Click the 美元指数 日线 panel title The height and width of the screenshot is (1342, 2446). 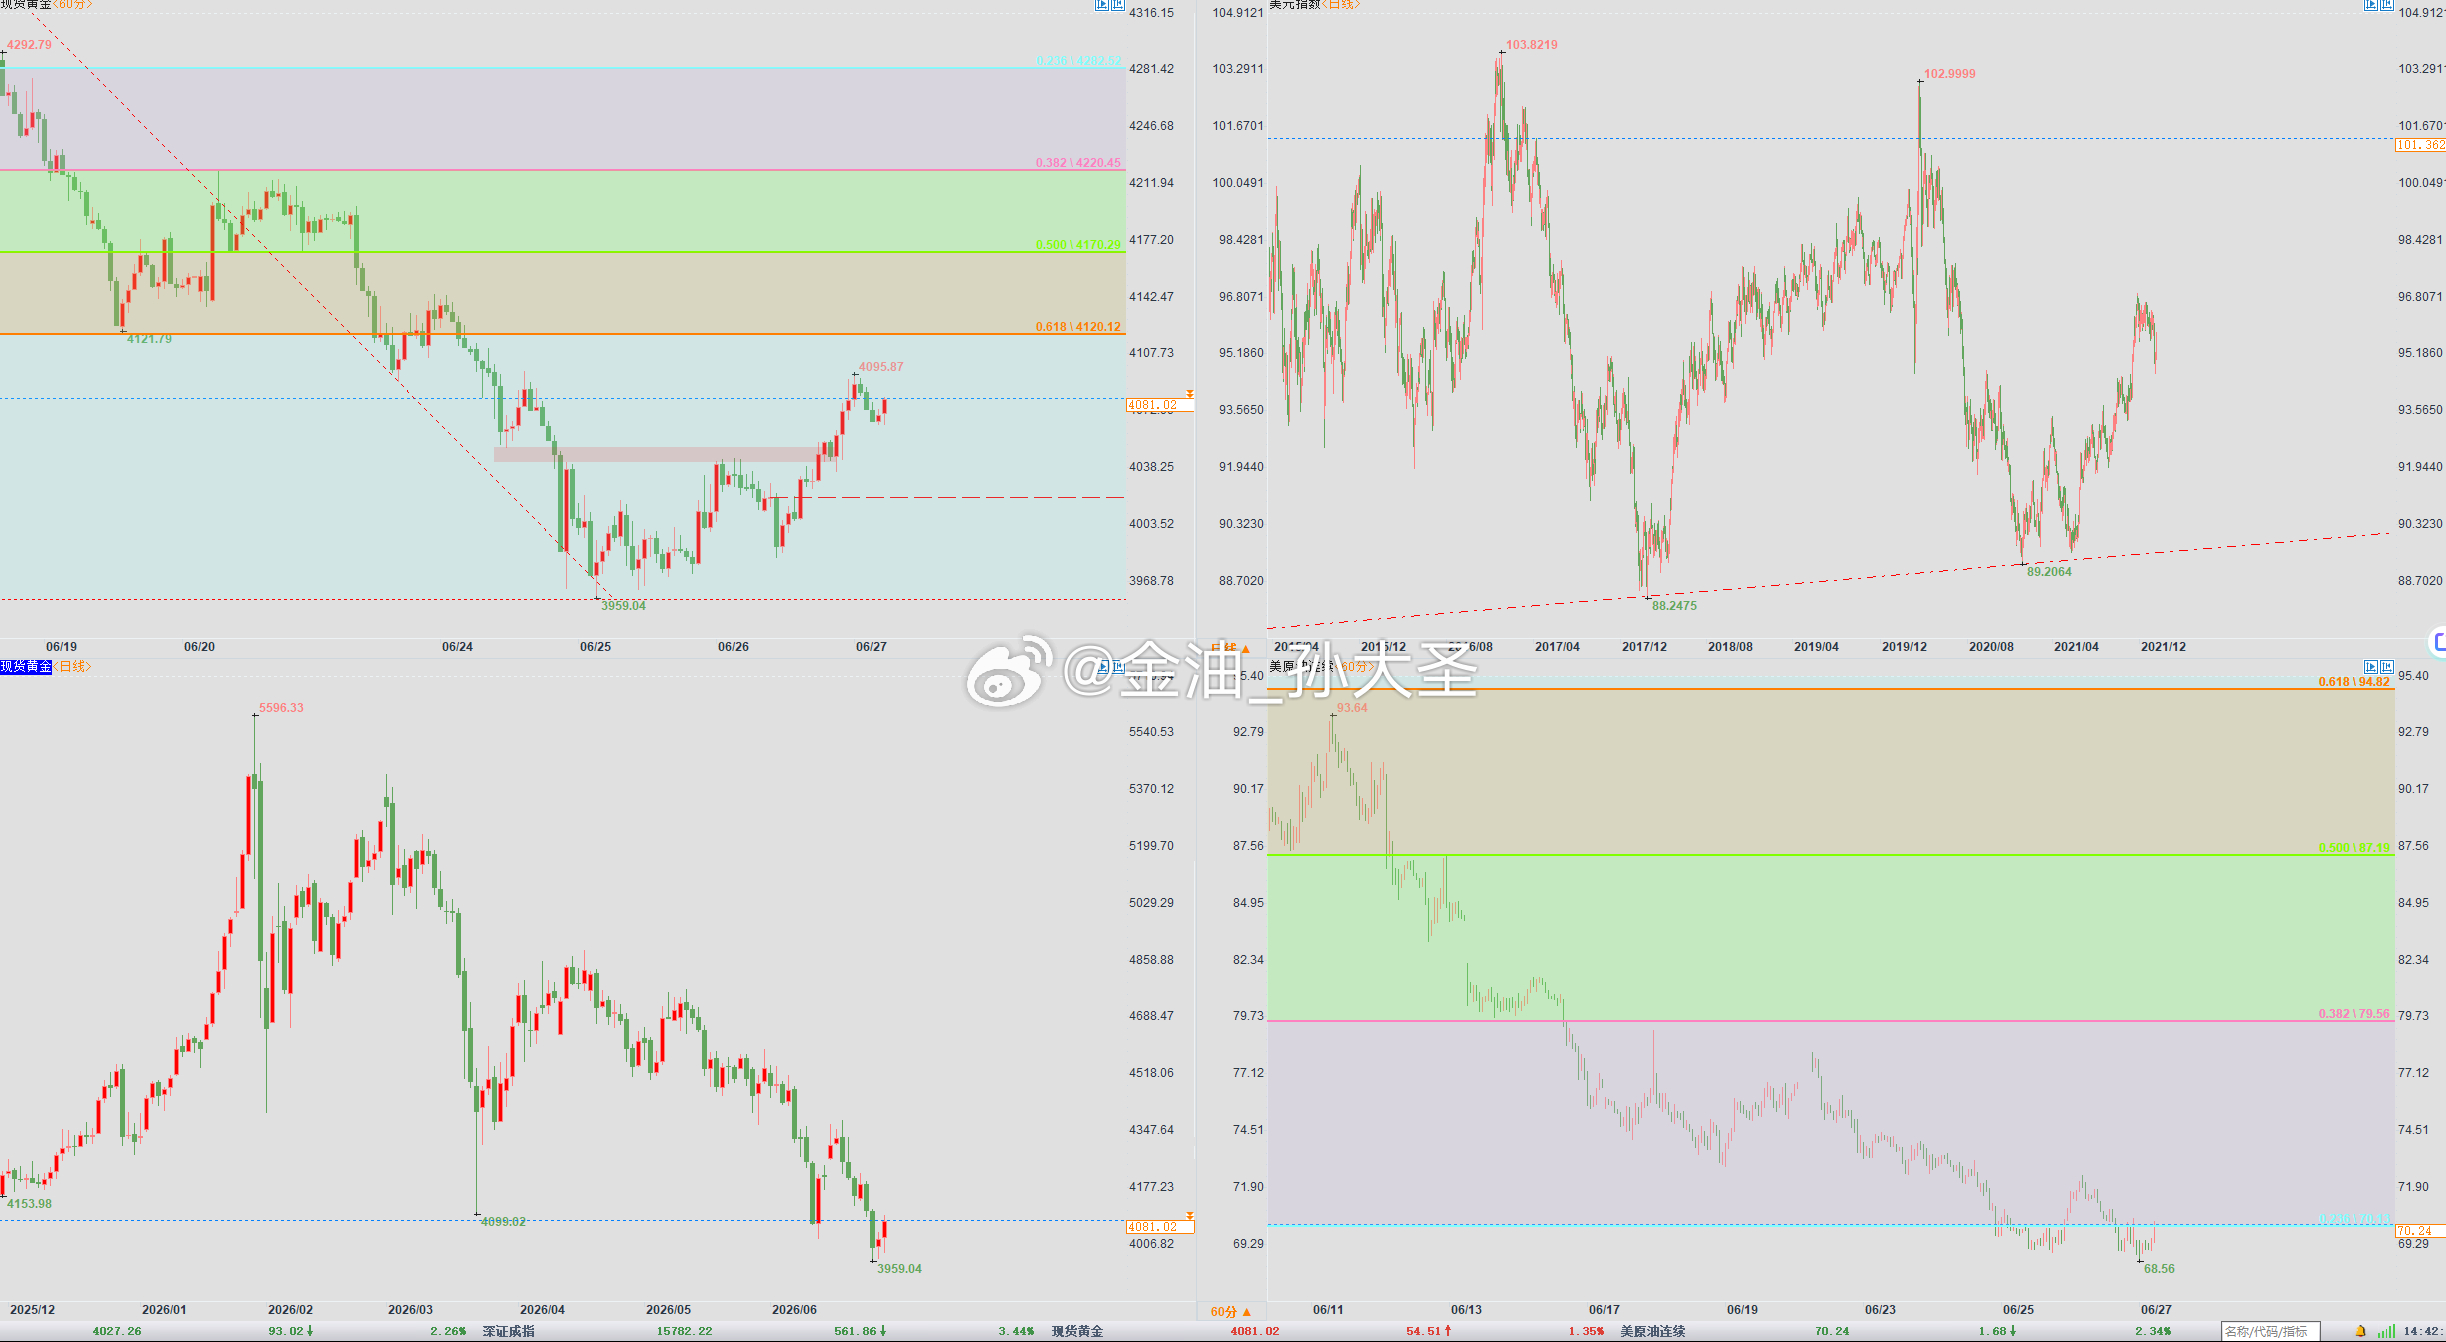pyautogui.click(x=1315, y=5)
